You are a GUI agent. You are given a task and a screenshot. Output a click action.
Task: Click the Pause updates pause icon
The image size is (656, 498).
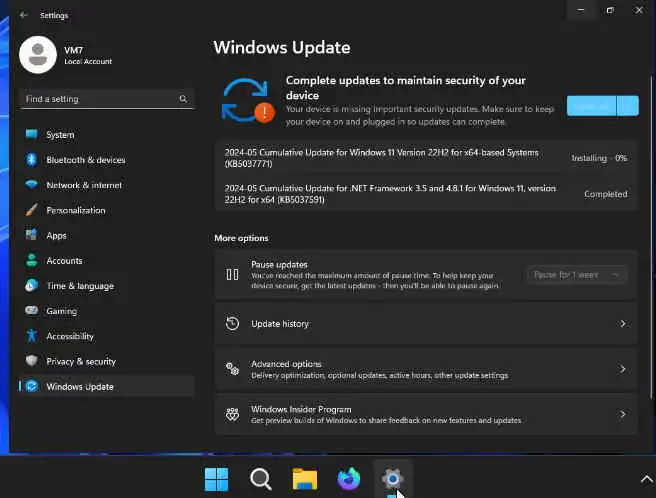point(232,275)
